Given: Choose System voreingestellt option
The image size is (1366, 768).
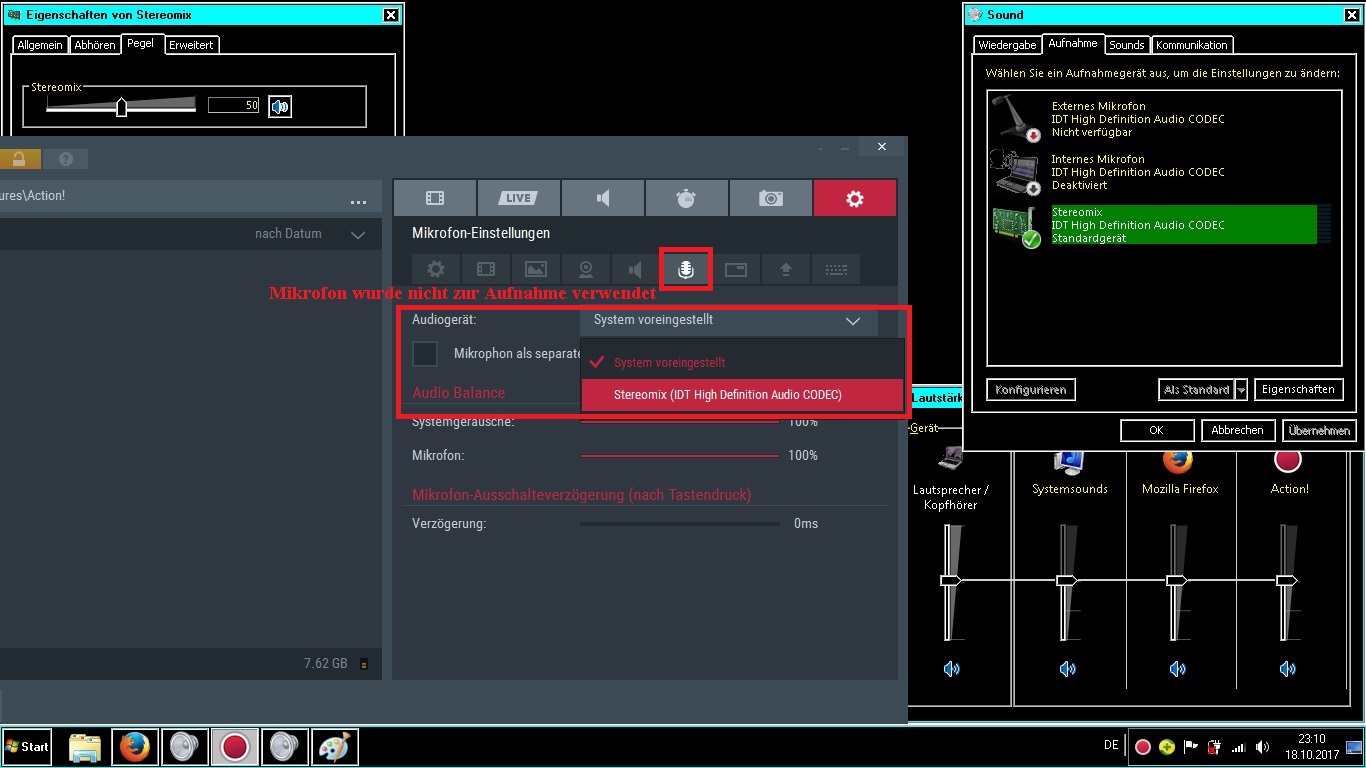Looking at the screenshot, I should point(742,362).
